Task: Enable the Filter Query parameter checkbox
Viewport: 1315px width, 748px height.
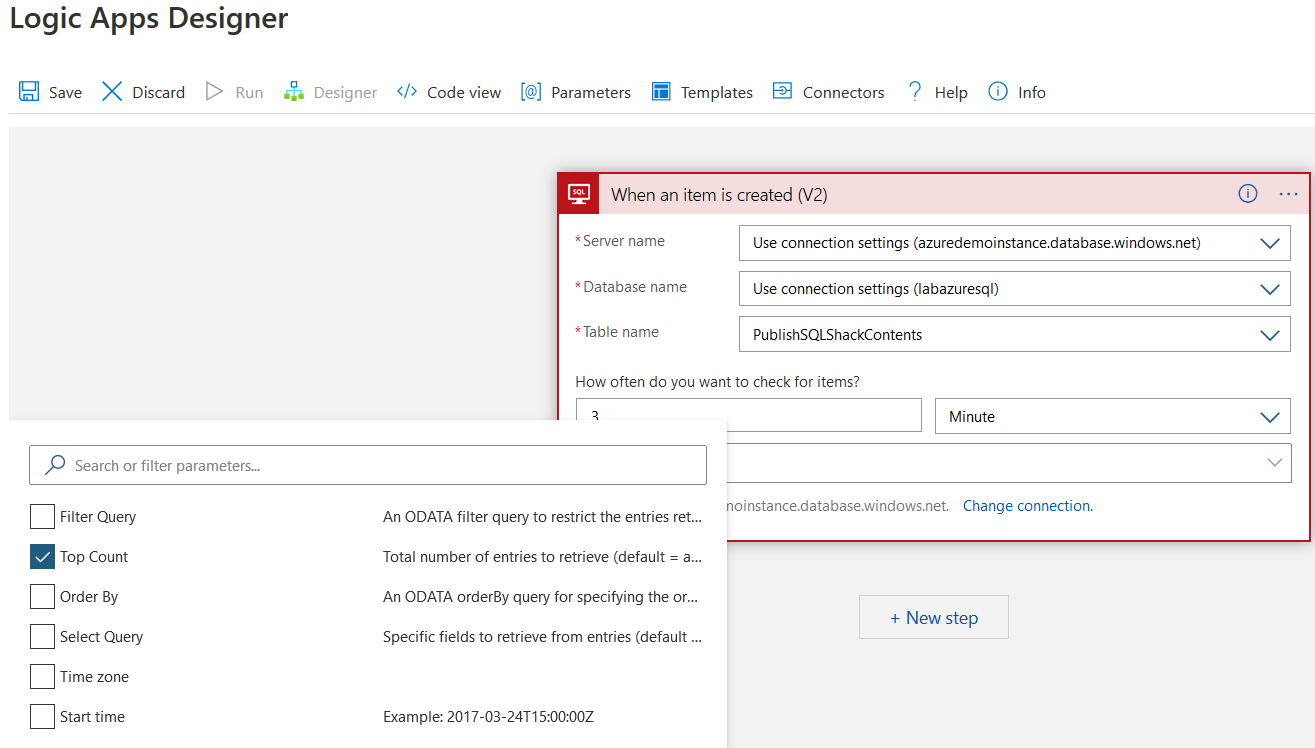Action: click(42, 517)
